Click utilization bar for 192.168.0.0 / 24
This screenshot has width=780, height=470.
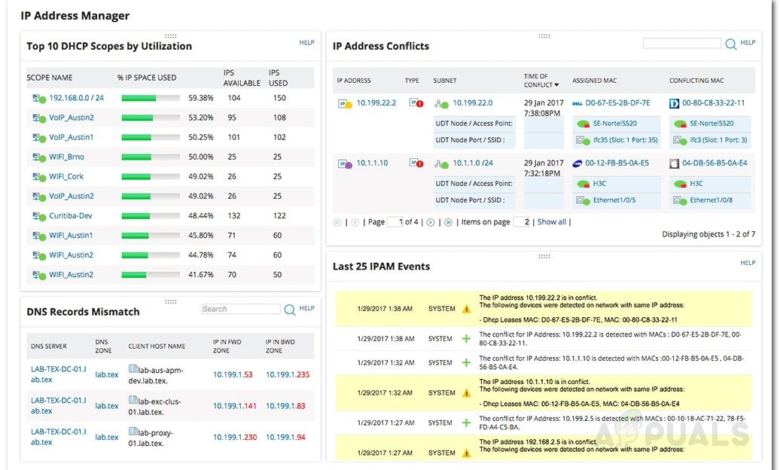(150, 98)
